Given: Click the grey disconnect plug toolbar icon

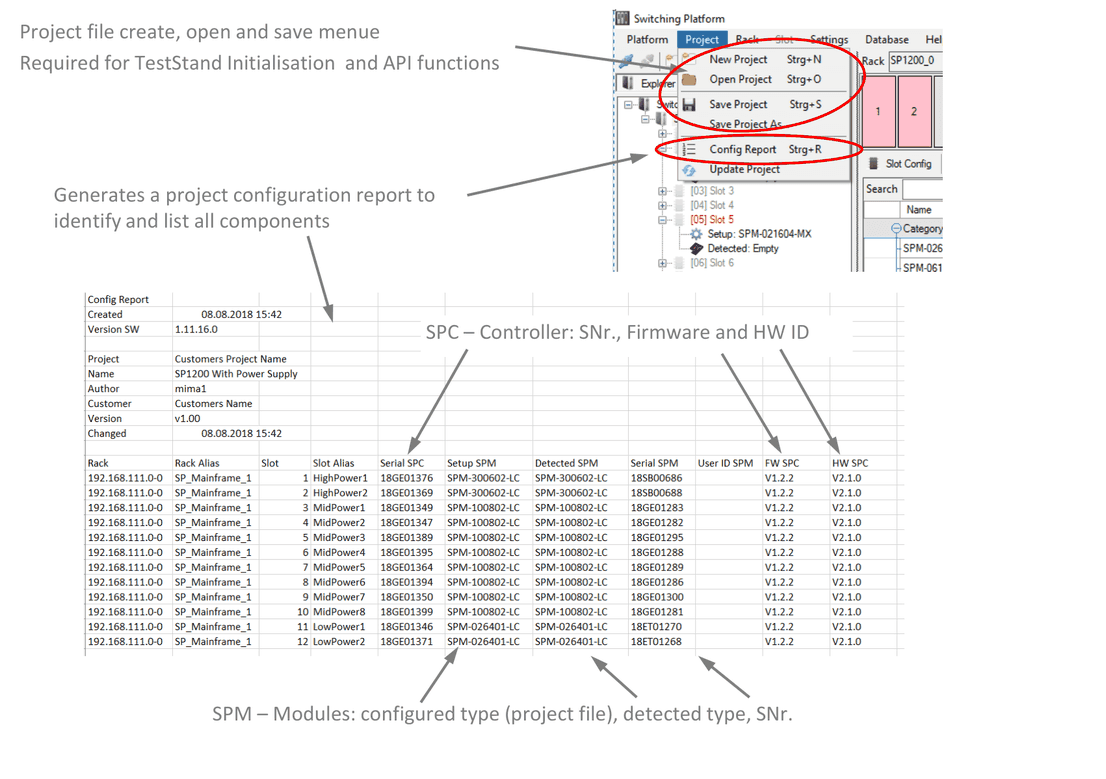Looking at the screenshot, I should pyautogui.click(x=647, y=61).
